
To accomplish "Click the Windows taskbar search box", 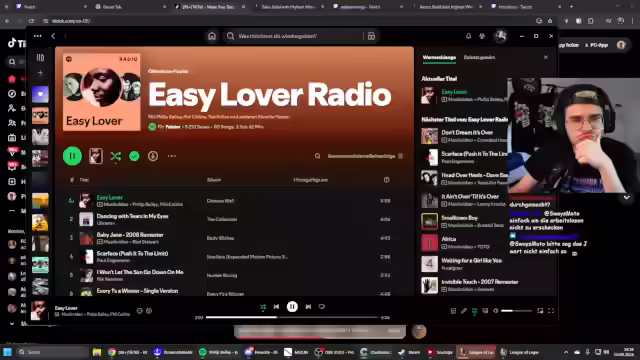I will (x=52, y=352).
